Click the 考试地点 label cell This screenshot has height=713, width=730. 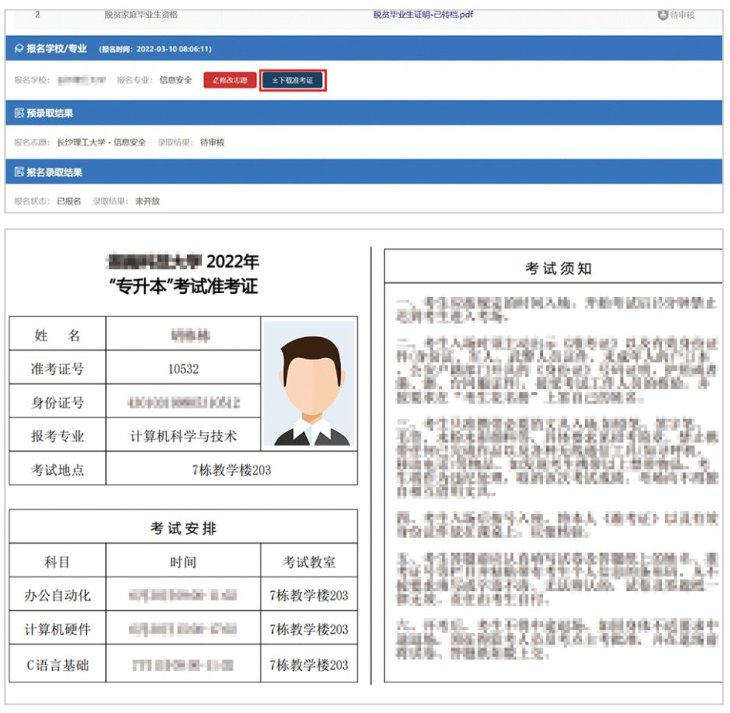58,469
